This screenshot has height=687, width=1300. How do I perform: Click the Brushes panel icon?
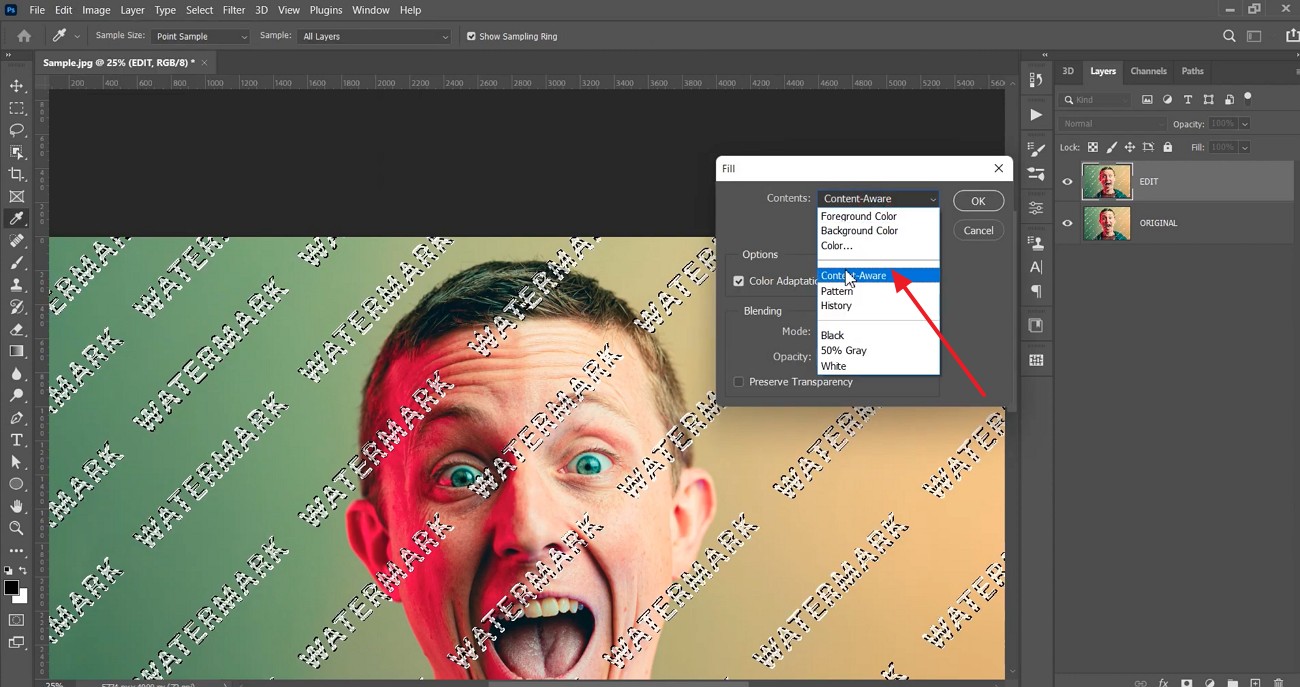pyautogui.click(x=1037, y=147)
